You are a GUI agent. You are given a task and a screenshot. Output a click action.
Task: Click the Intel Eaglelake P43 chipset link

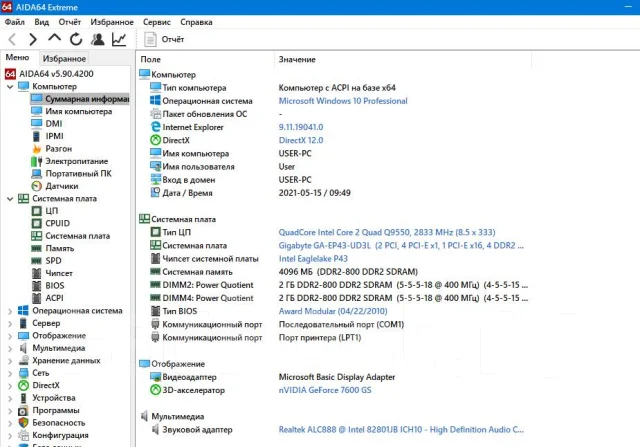tap(313, 259)
